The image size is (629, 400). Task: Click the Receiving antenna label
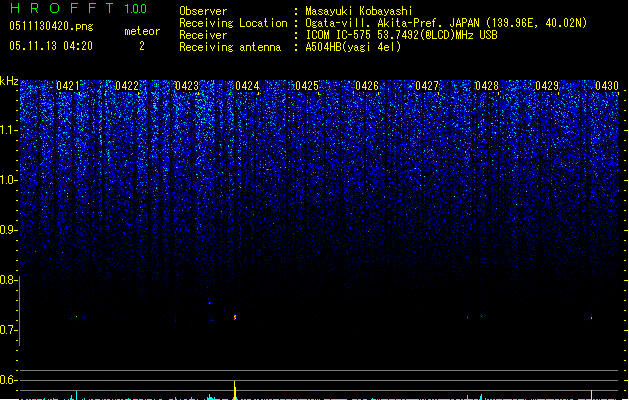pos(230,47)
